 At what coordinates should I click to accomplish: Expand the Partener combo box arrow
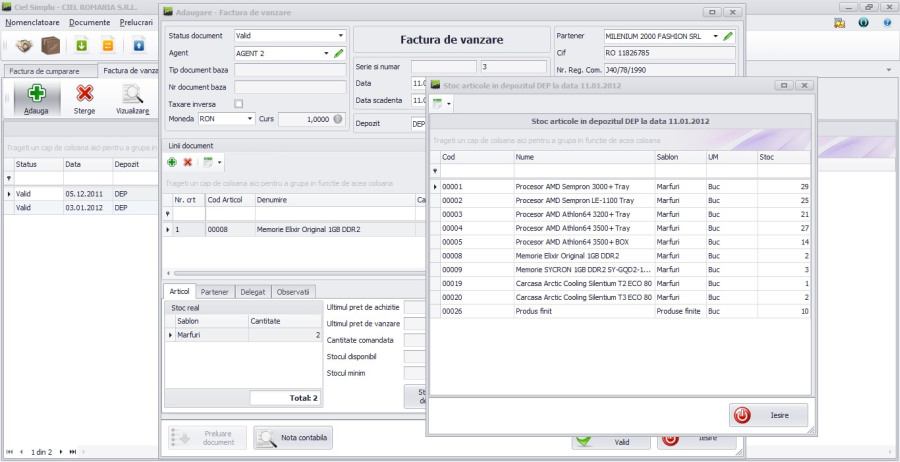tap(716, 36)
